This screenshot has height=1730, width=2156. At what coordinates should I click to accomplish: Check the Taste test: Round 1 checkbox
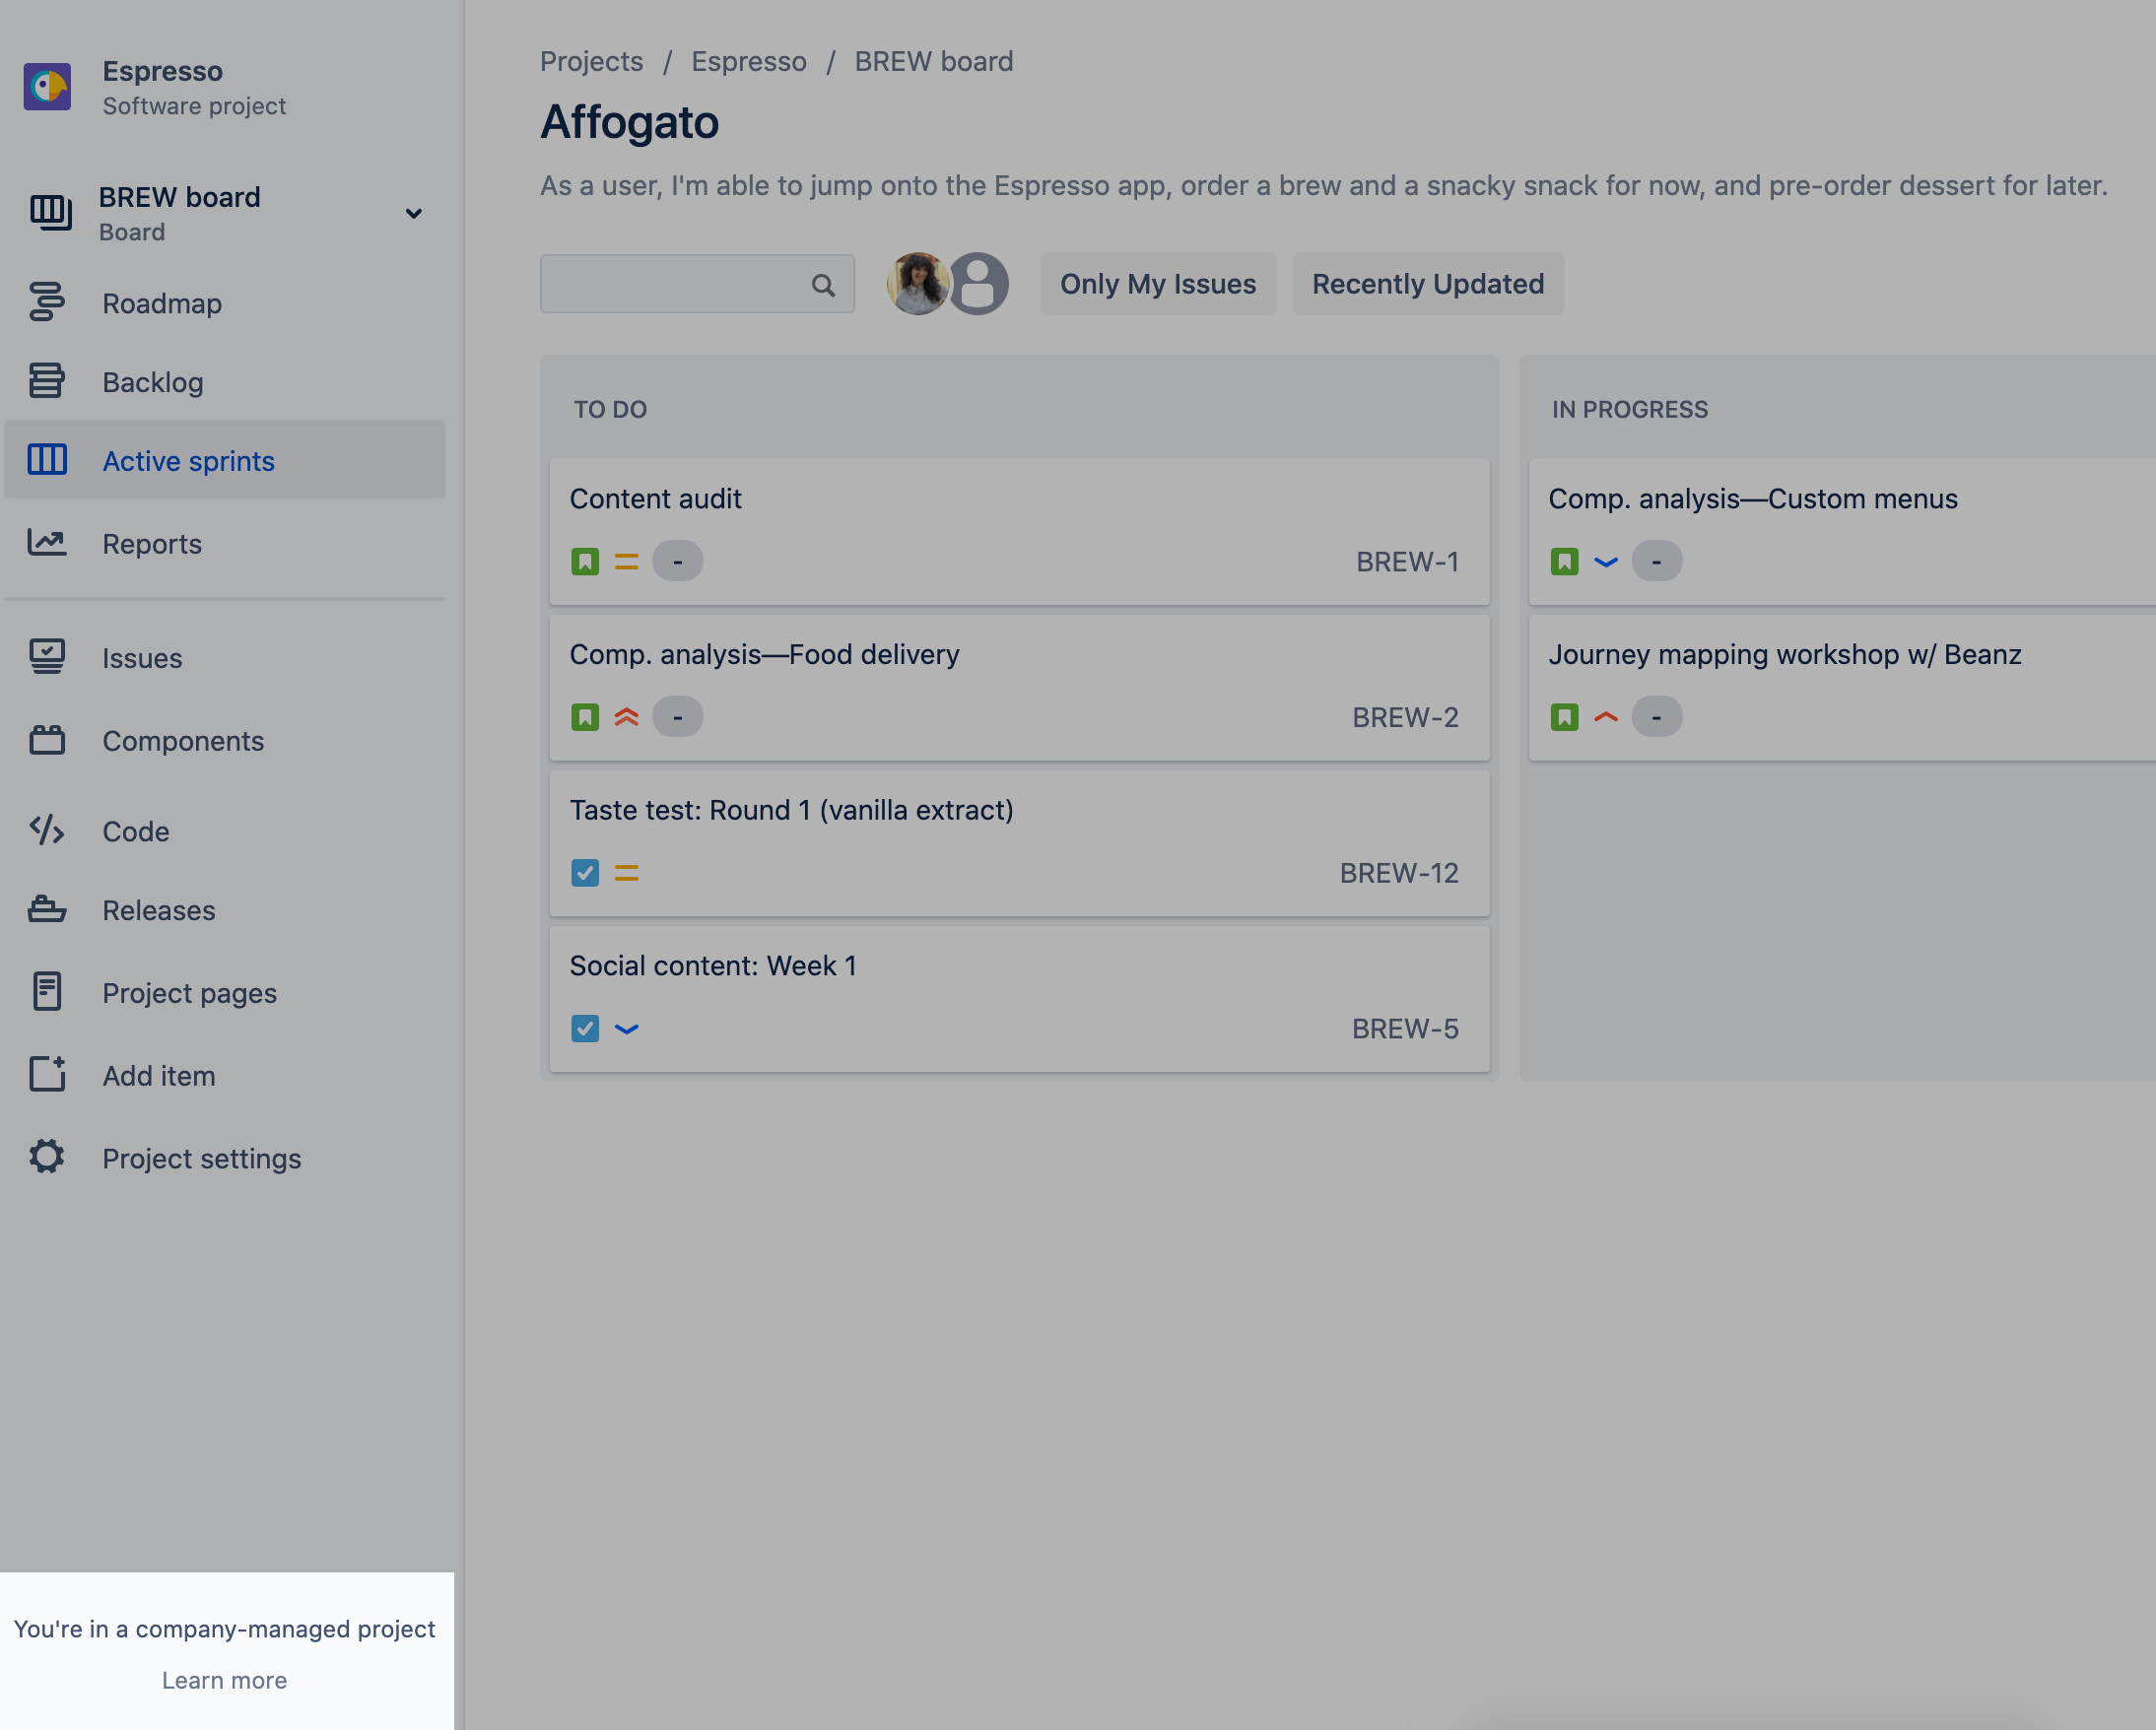pyautogui.click(x=586, y=872)
